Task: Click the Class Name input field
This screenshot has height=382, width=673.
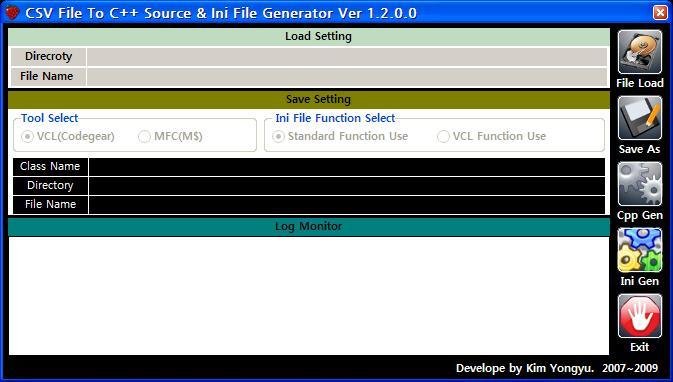Action: click(x=347, y=167)
